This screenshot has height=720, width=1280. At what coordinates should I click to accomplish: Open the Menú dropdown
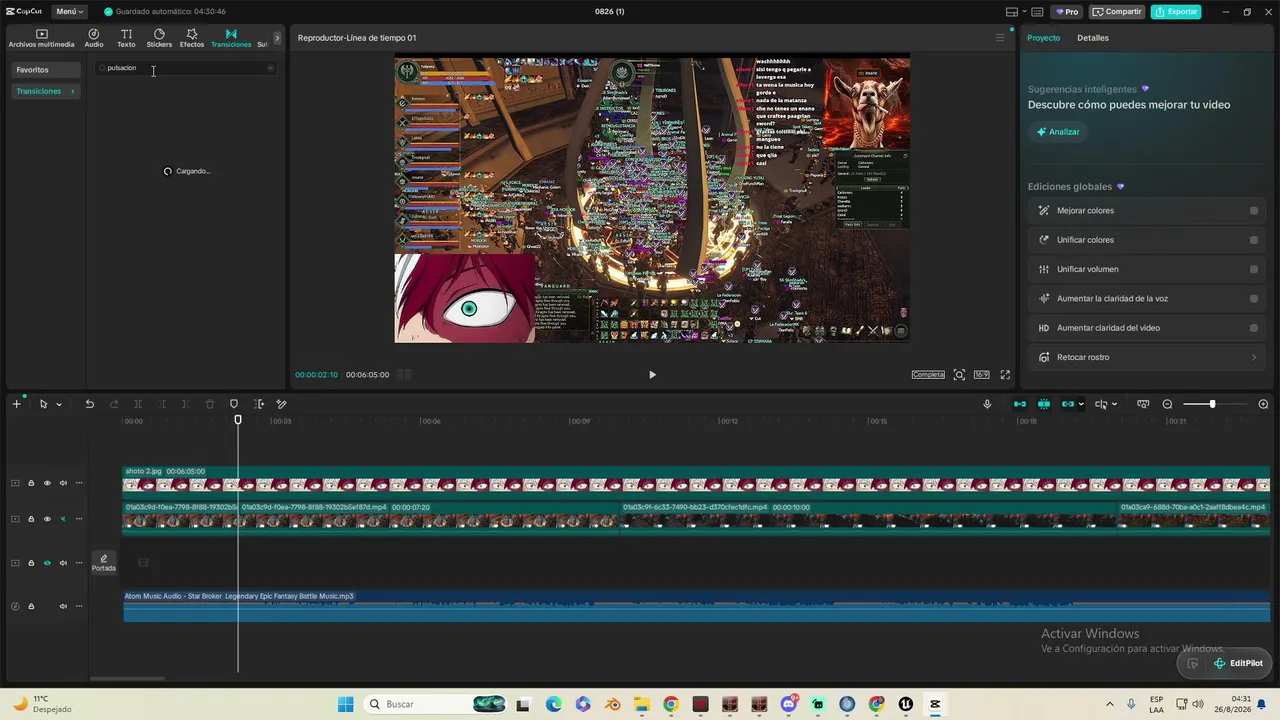[70, 12]
